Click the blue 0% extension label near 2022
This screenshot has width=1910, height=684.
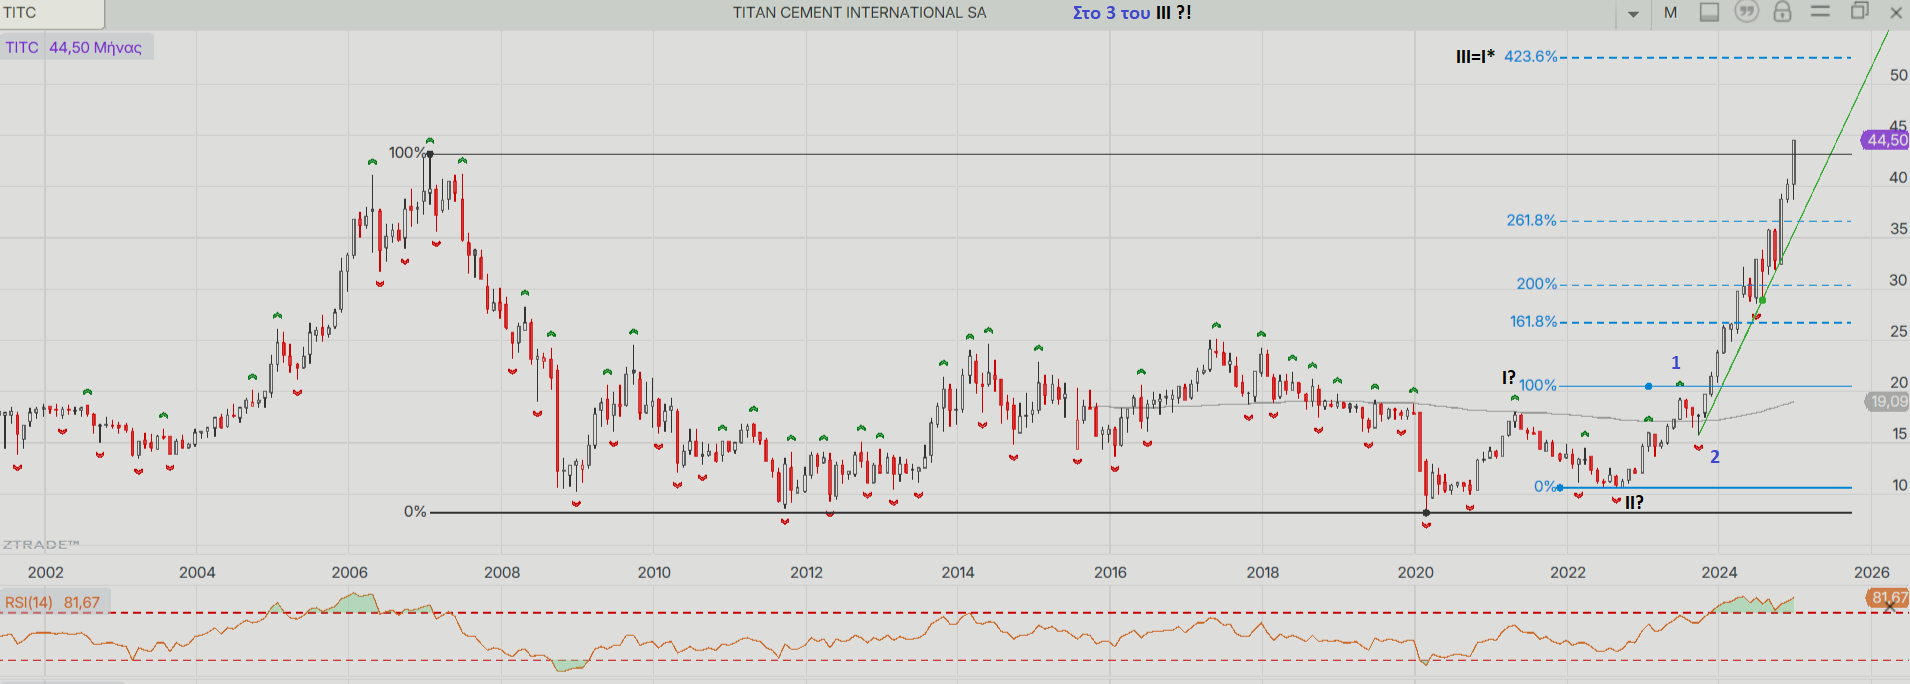pos(1545,487)
